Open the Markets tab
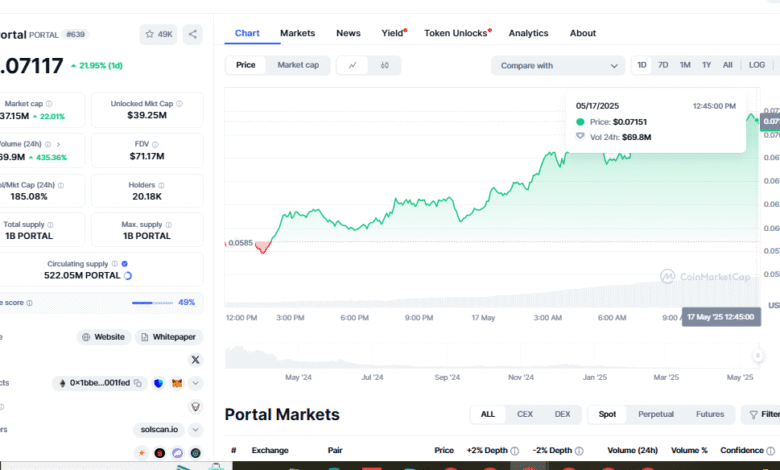 [297, 33]
